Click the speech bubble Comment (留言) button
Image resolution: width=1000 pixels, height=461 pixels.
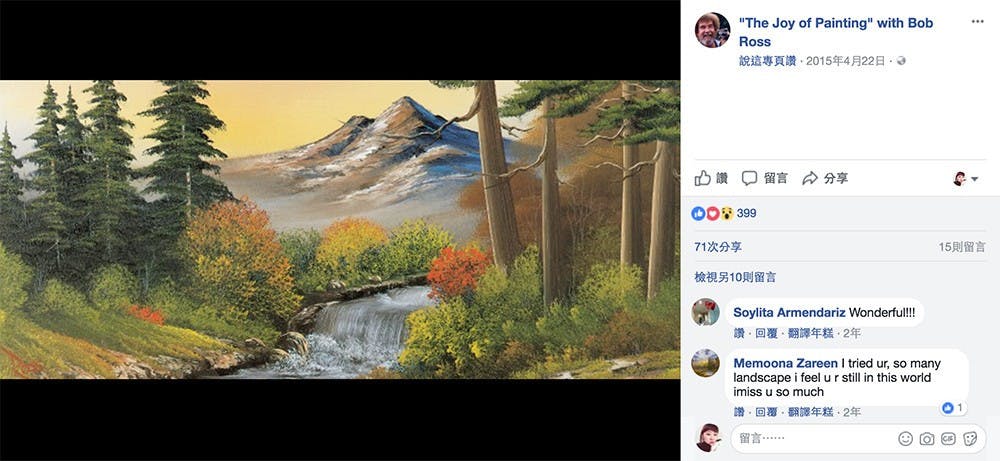pos(765,178)
